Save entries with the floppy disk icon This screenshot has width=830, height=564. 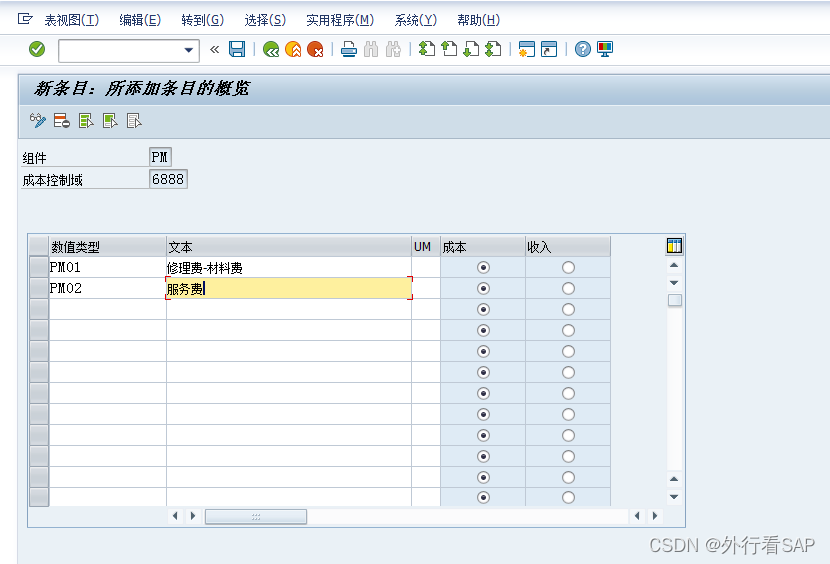tap(237, 49)
